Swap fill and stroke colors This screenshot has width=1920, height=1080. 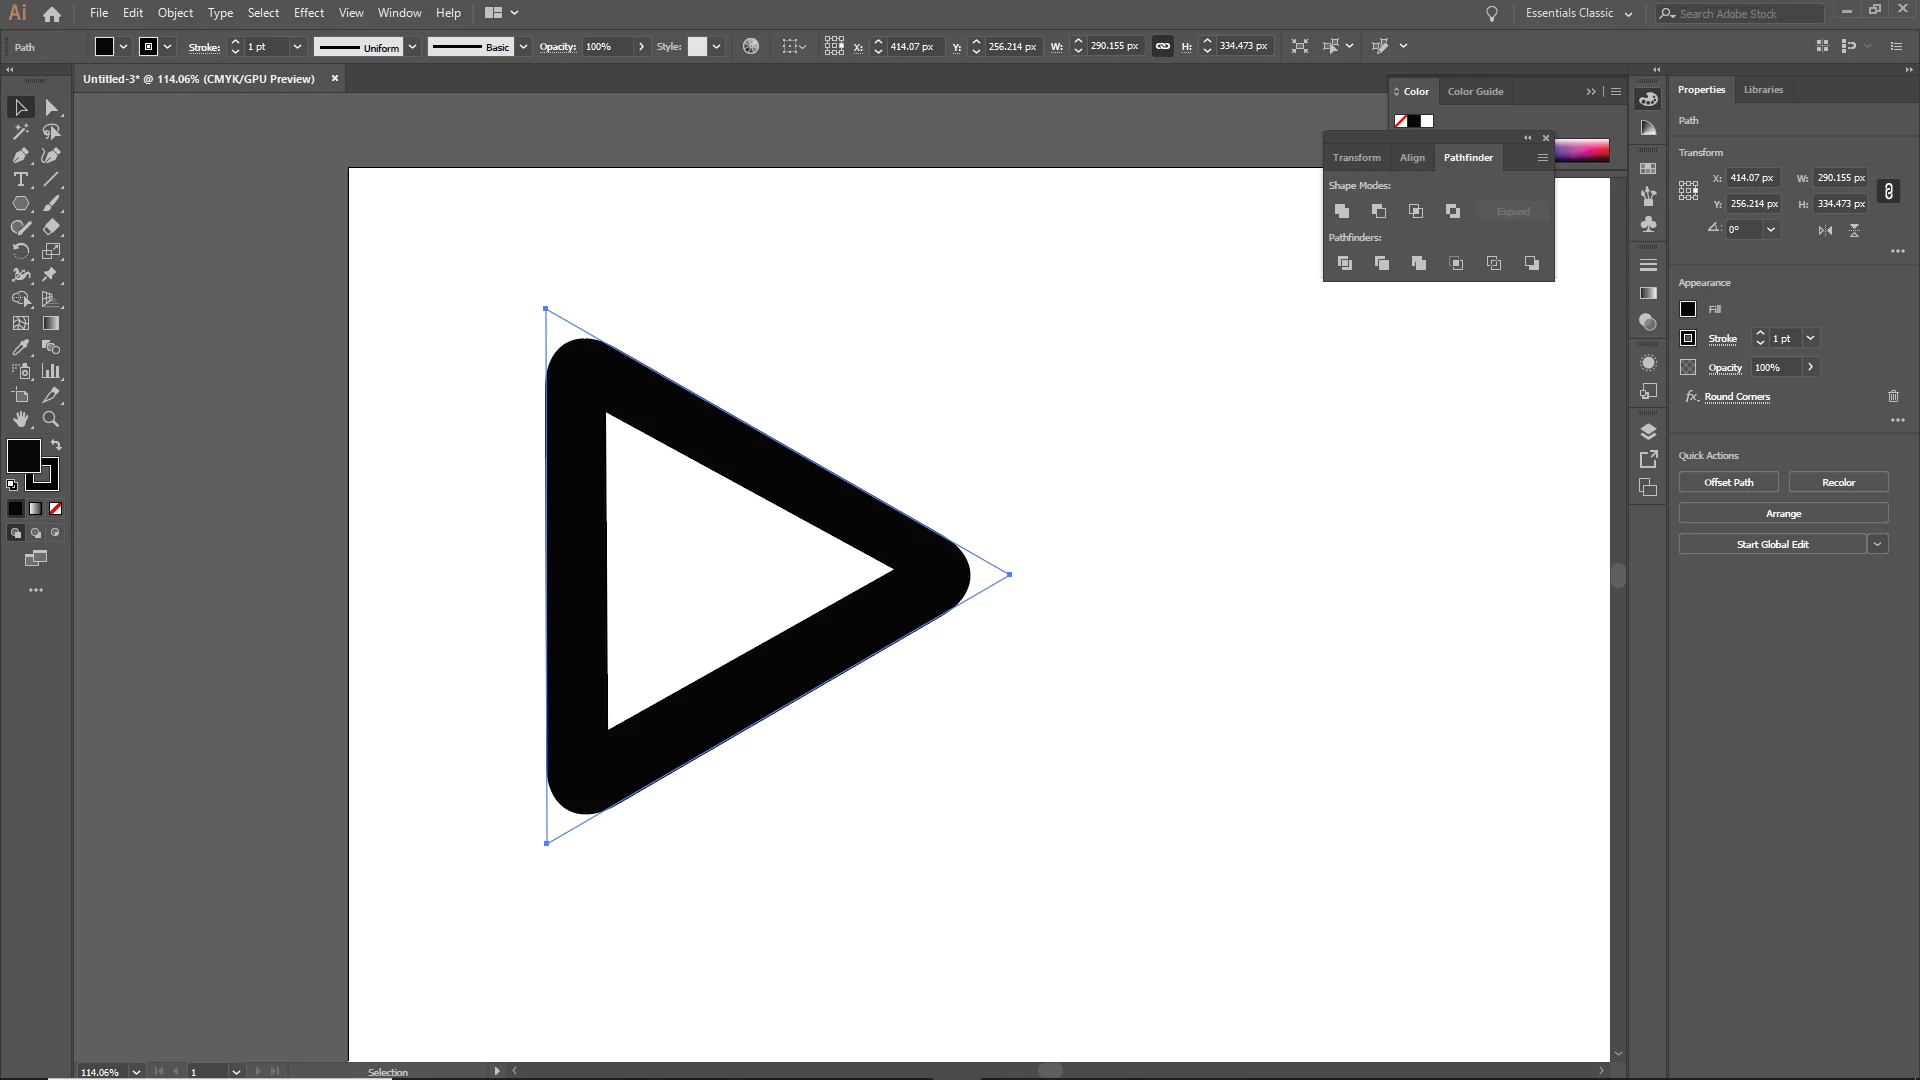[56, 445]
